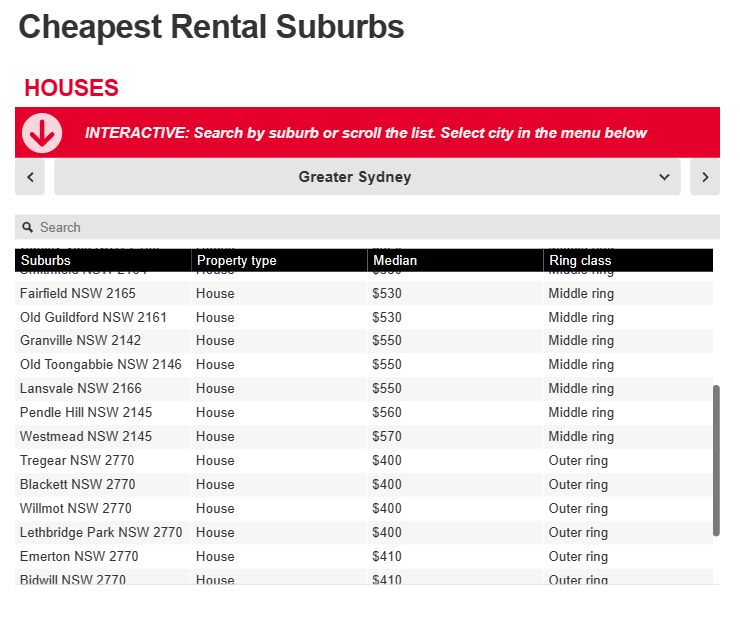Click the $560 median for Pendle Hill
The height and width of the screenshot is (617, 740).
click(x=386, y=413)
